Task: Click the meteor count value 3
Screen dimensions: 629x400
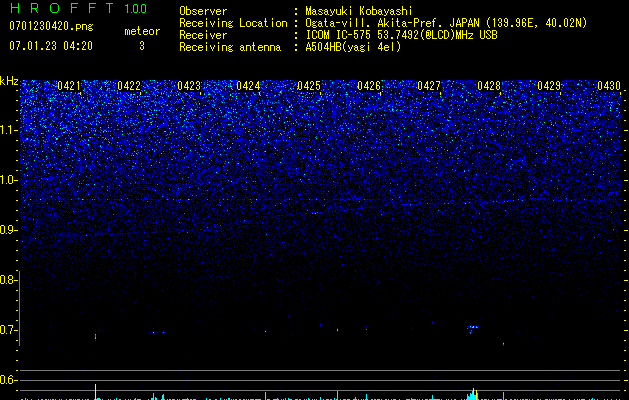Action: coord(142,46)
